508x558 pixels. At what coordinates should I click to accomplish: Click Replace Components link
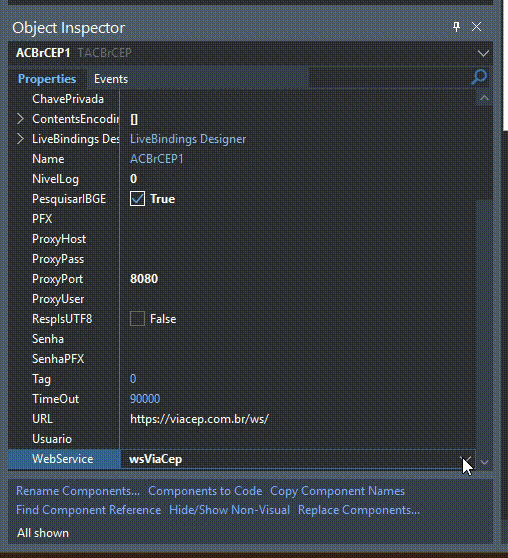coord(359,510)
